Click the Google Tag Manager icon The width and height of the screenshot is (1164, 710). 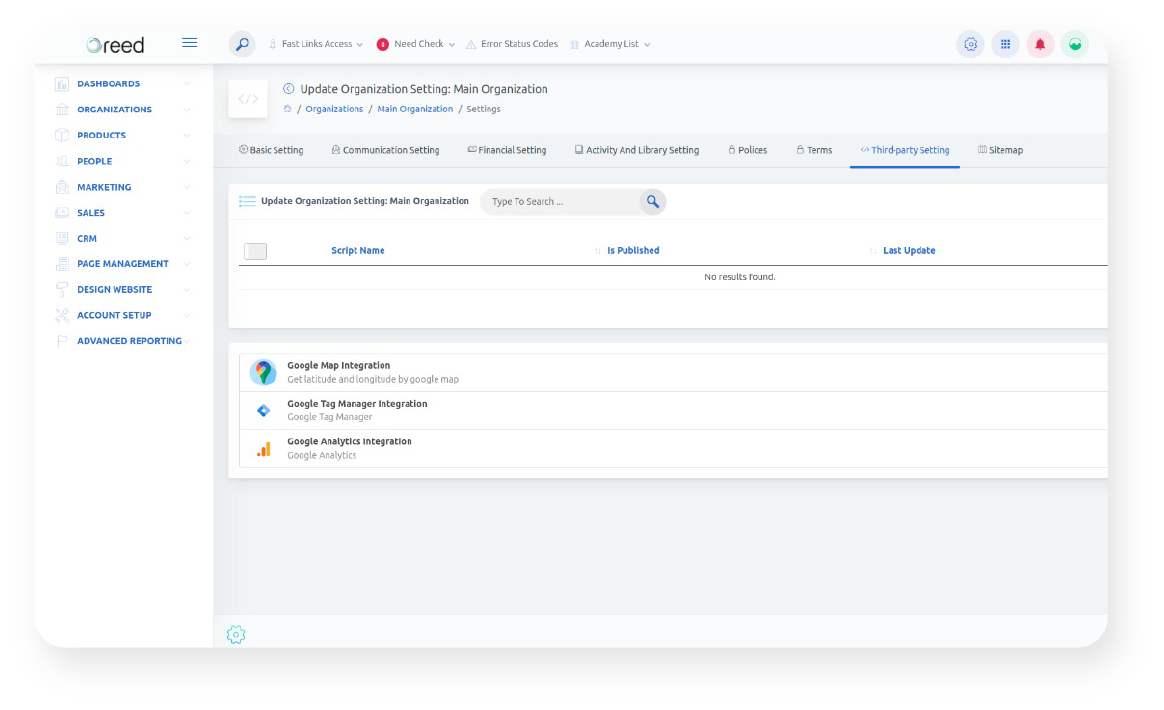tap(263, 411)
